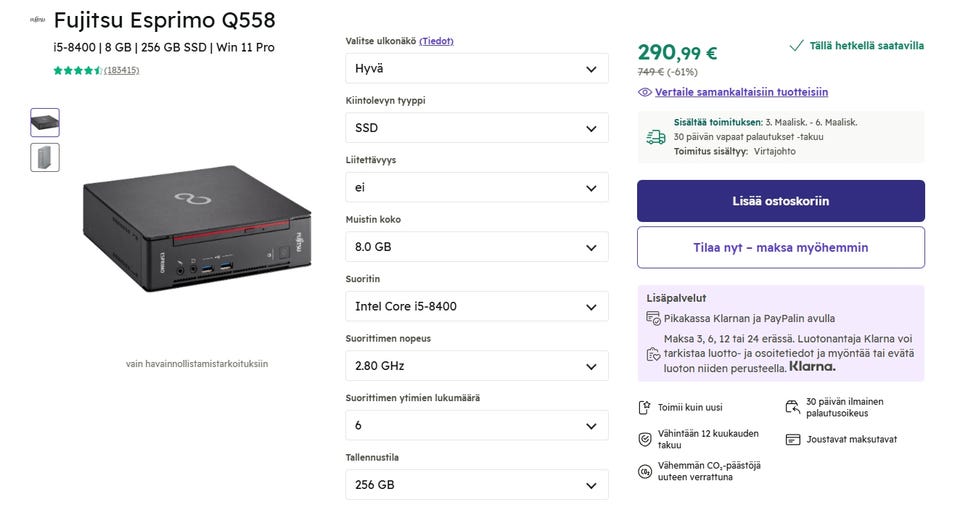This screenshot has height=510, width=960.
Task: Click the Klarna logo
Action: pos(812,367)
